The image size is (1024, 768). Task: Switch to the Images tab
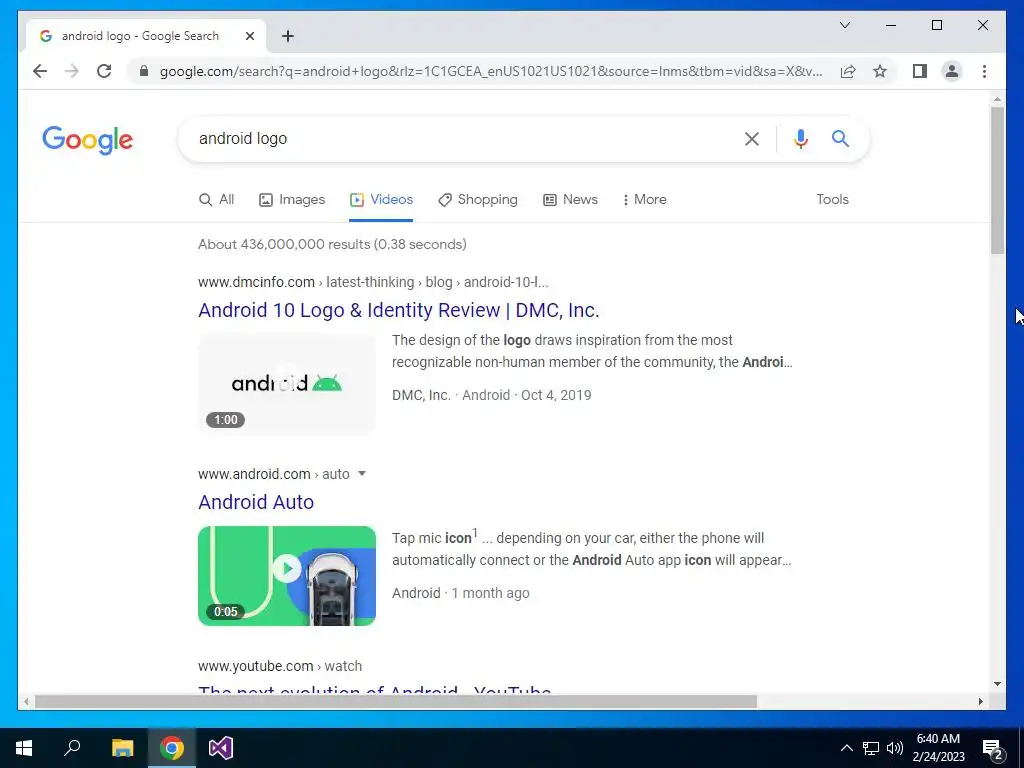pos(292,199)
